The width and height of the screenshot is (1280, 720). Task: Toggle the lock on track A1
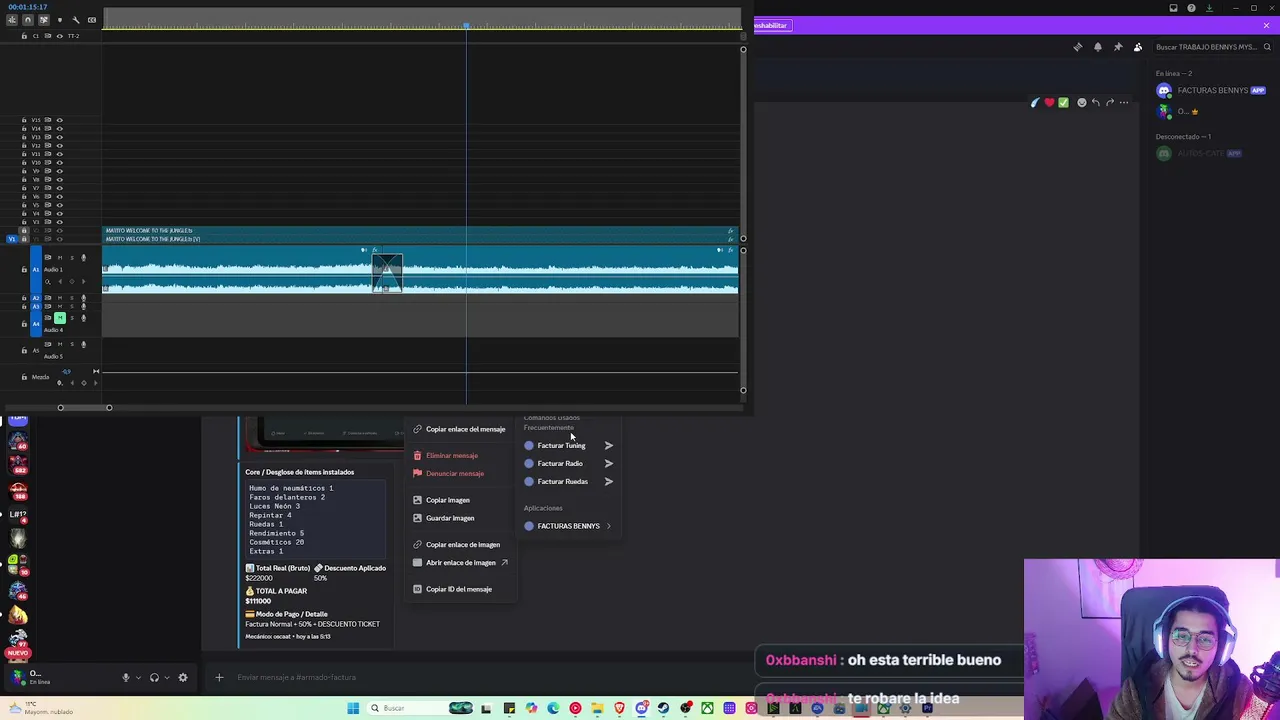[x=24, y=270]
